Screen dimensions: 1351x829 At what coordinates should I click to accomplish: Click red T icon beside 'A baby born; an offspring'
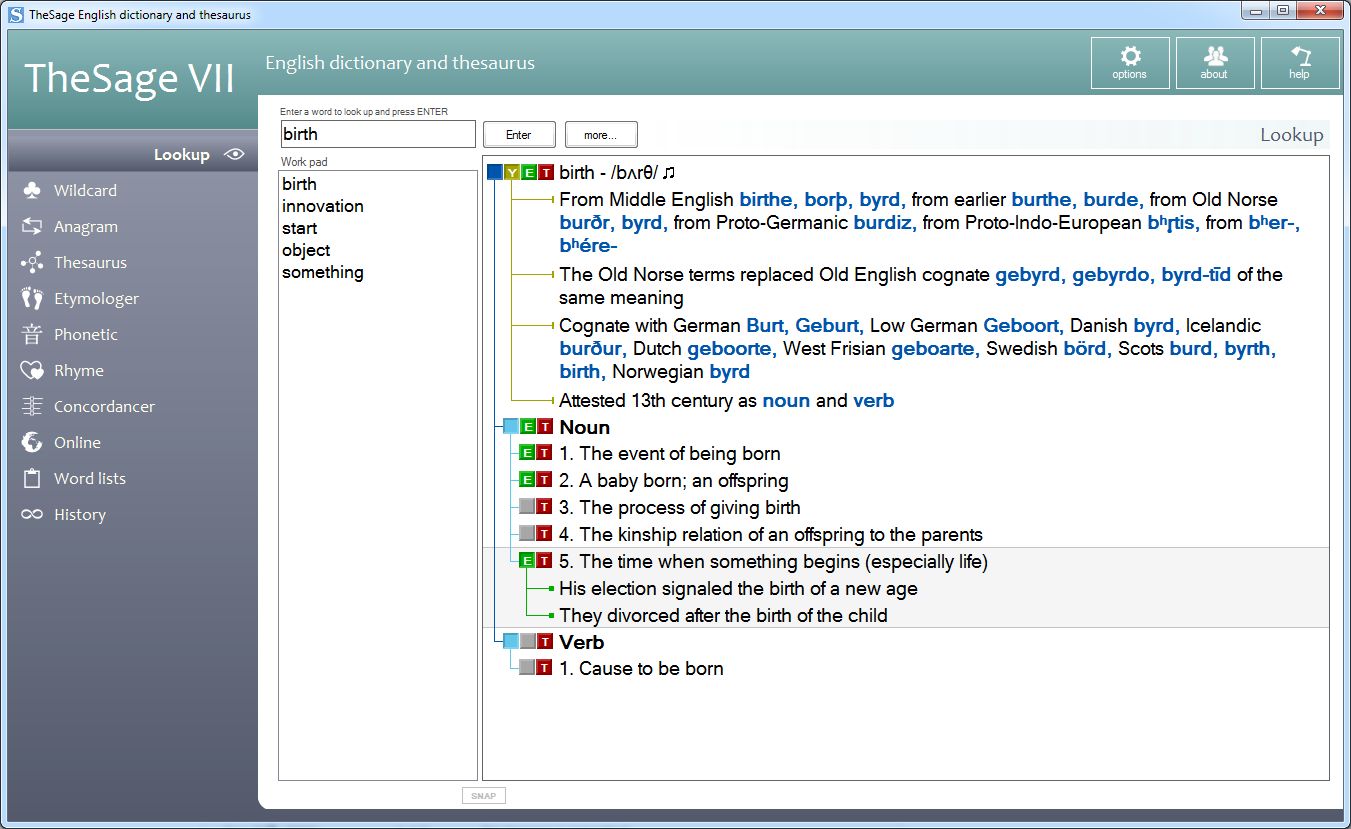click(x=544, y=480)
